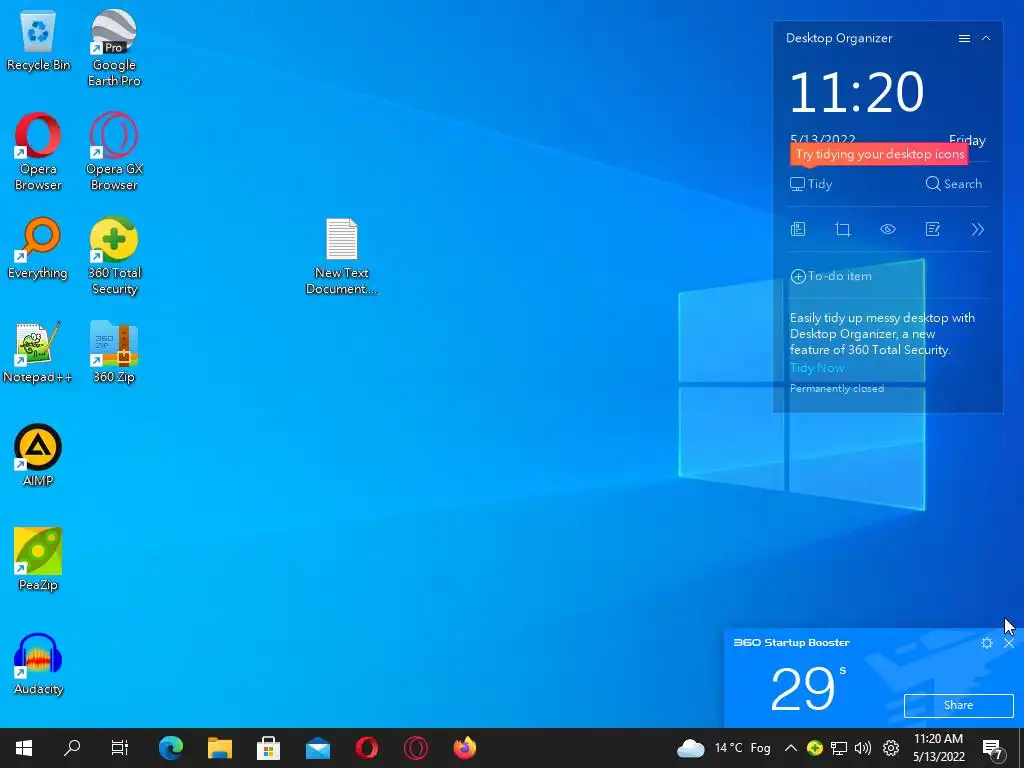Select the Notepad++ desktop shortcut
This screenshot has width=1024, height=768.
[37, 353]
